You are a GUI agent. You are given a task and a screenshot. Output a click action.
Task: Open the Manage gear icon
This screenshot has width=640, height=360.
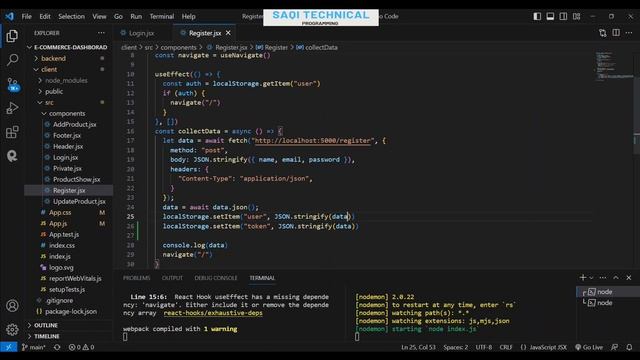[x=12, y=329]
